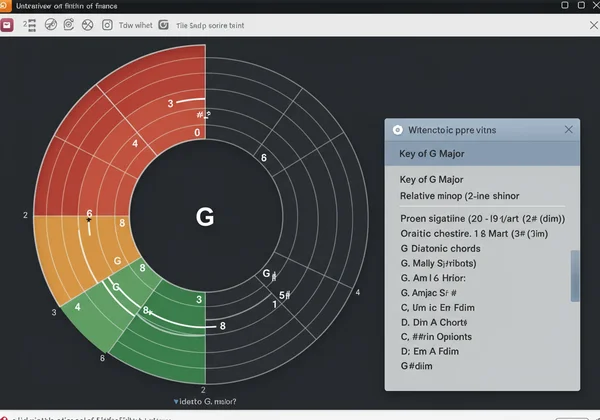Select 'Relative minop (2-ine shinor' row
The width and height of the screenshot is (600, 420).
[x=460, y=196]
